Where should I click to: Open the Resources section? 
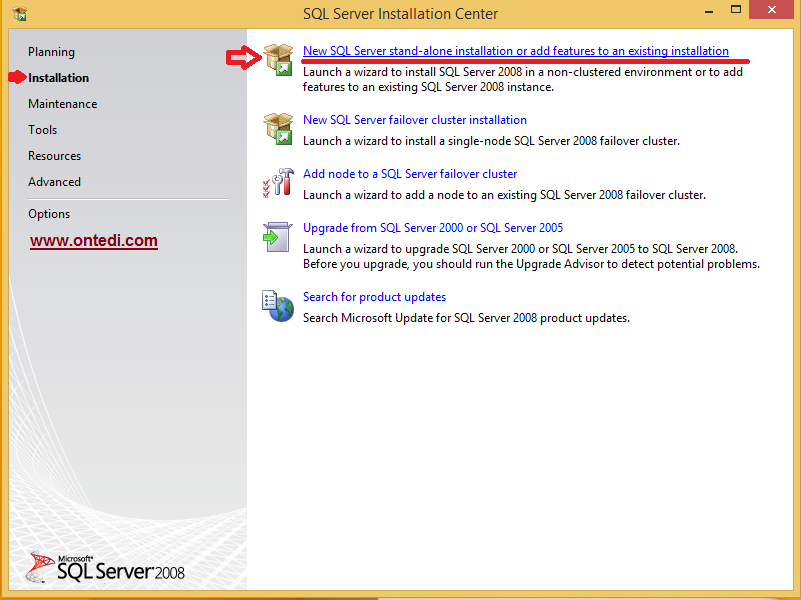point(55,156)
